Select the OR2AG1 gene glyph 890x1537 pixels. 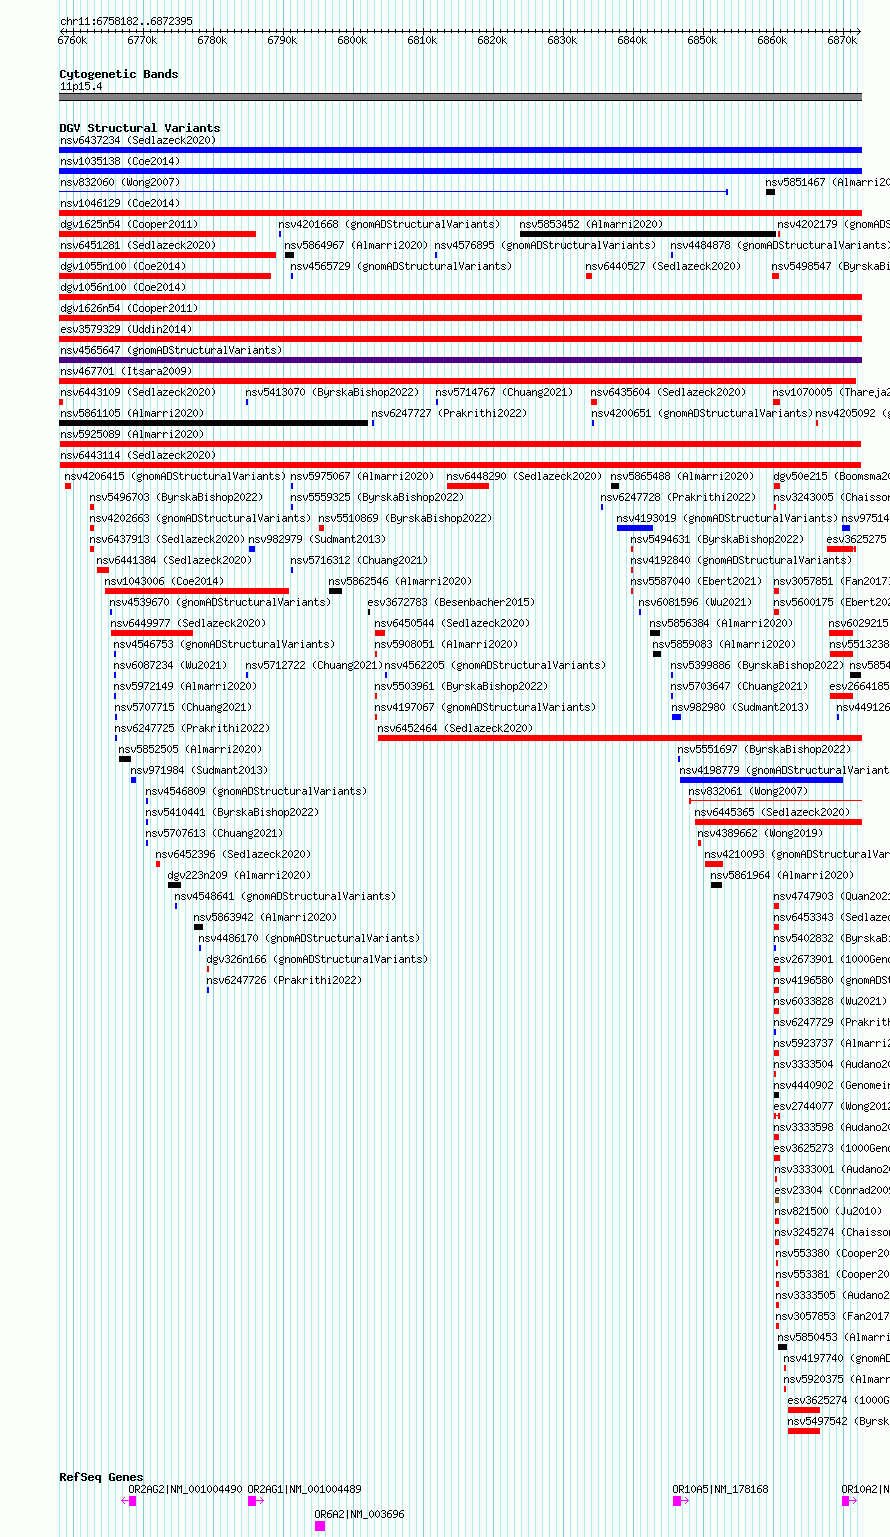(x=255, y=1500)
